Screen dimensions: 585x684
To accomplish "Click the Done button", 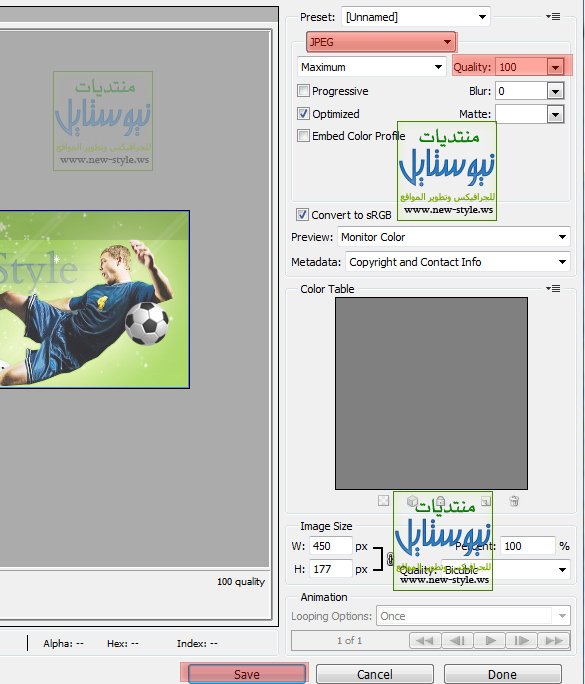I will tap(503, 674).
